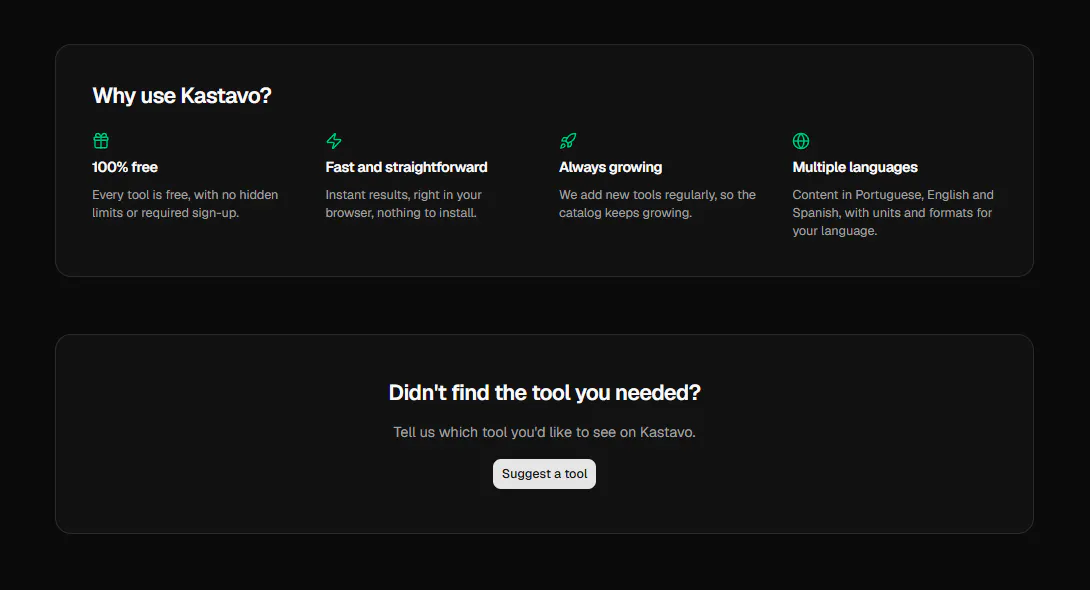Viewport: 1090px width, 590px height.
Task: Click the green globe icon
Action: 801,141
